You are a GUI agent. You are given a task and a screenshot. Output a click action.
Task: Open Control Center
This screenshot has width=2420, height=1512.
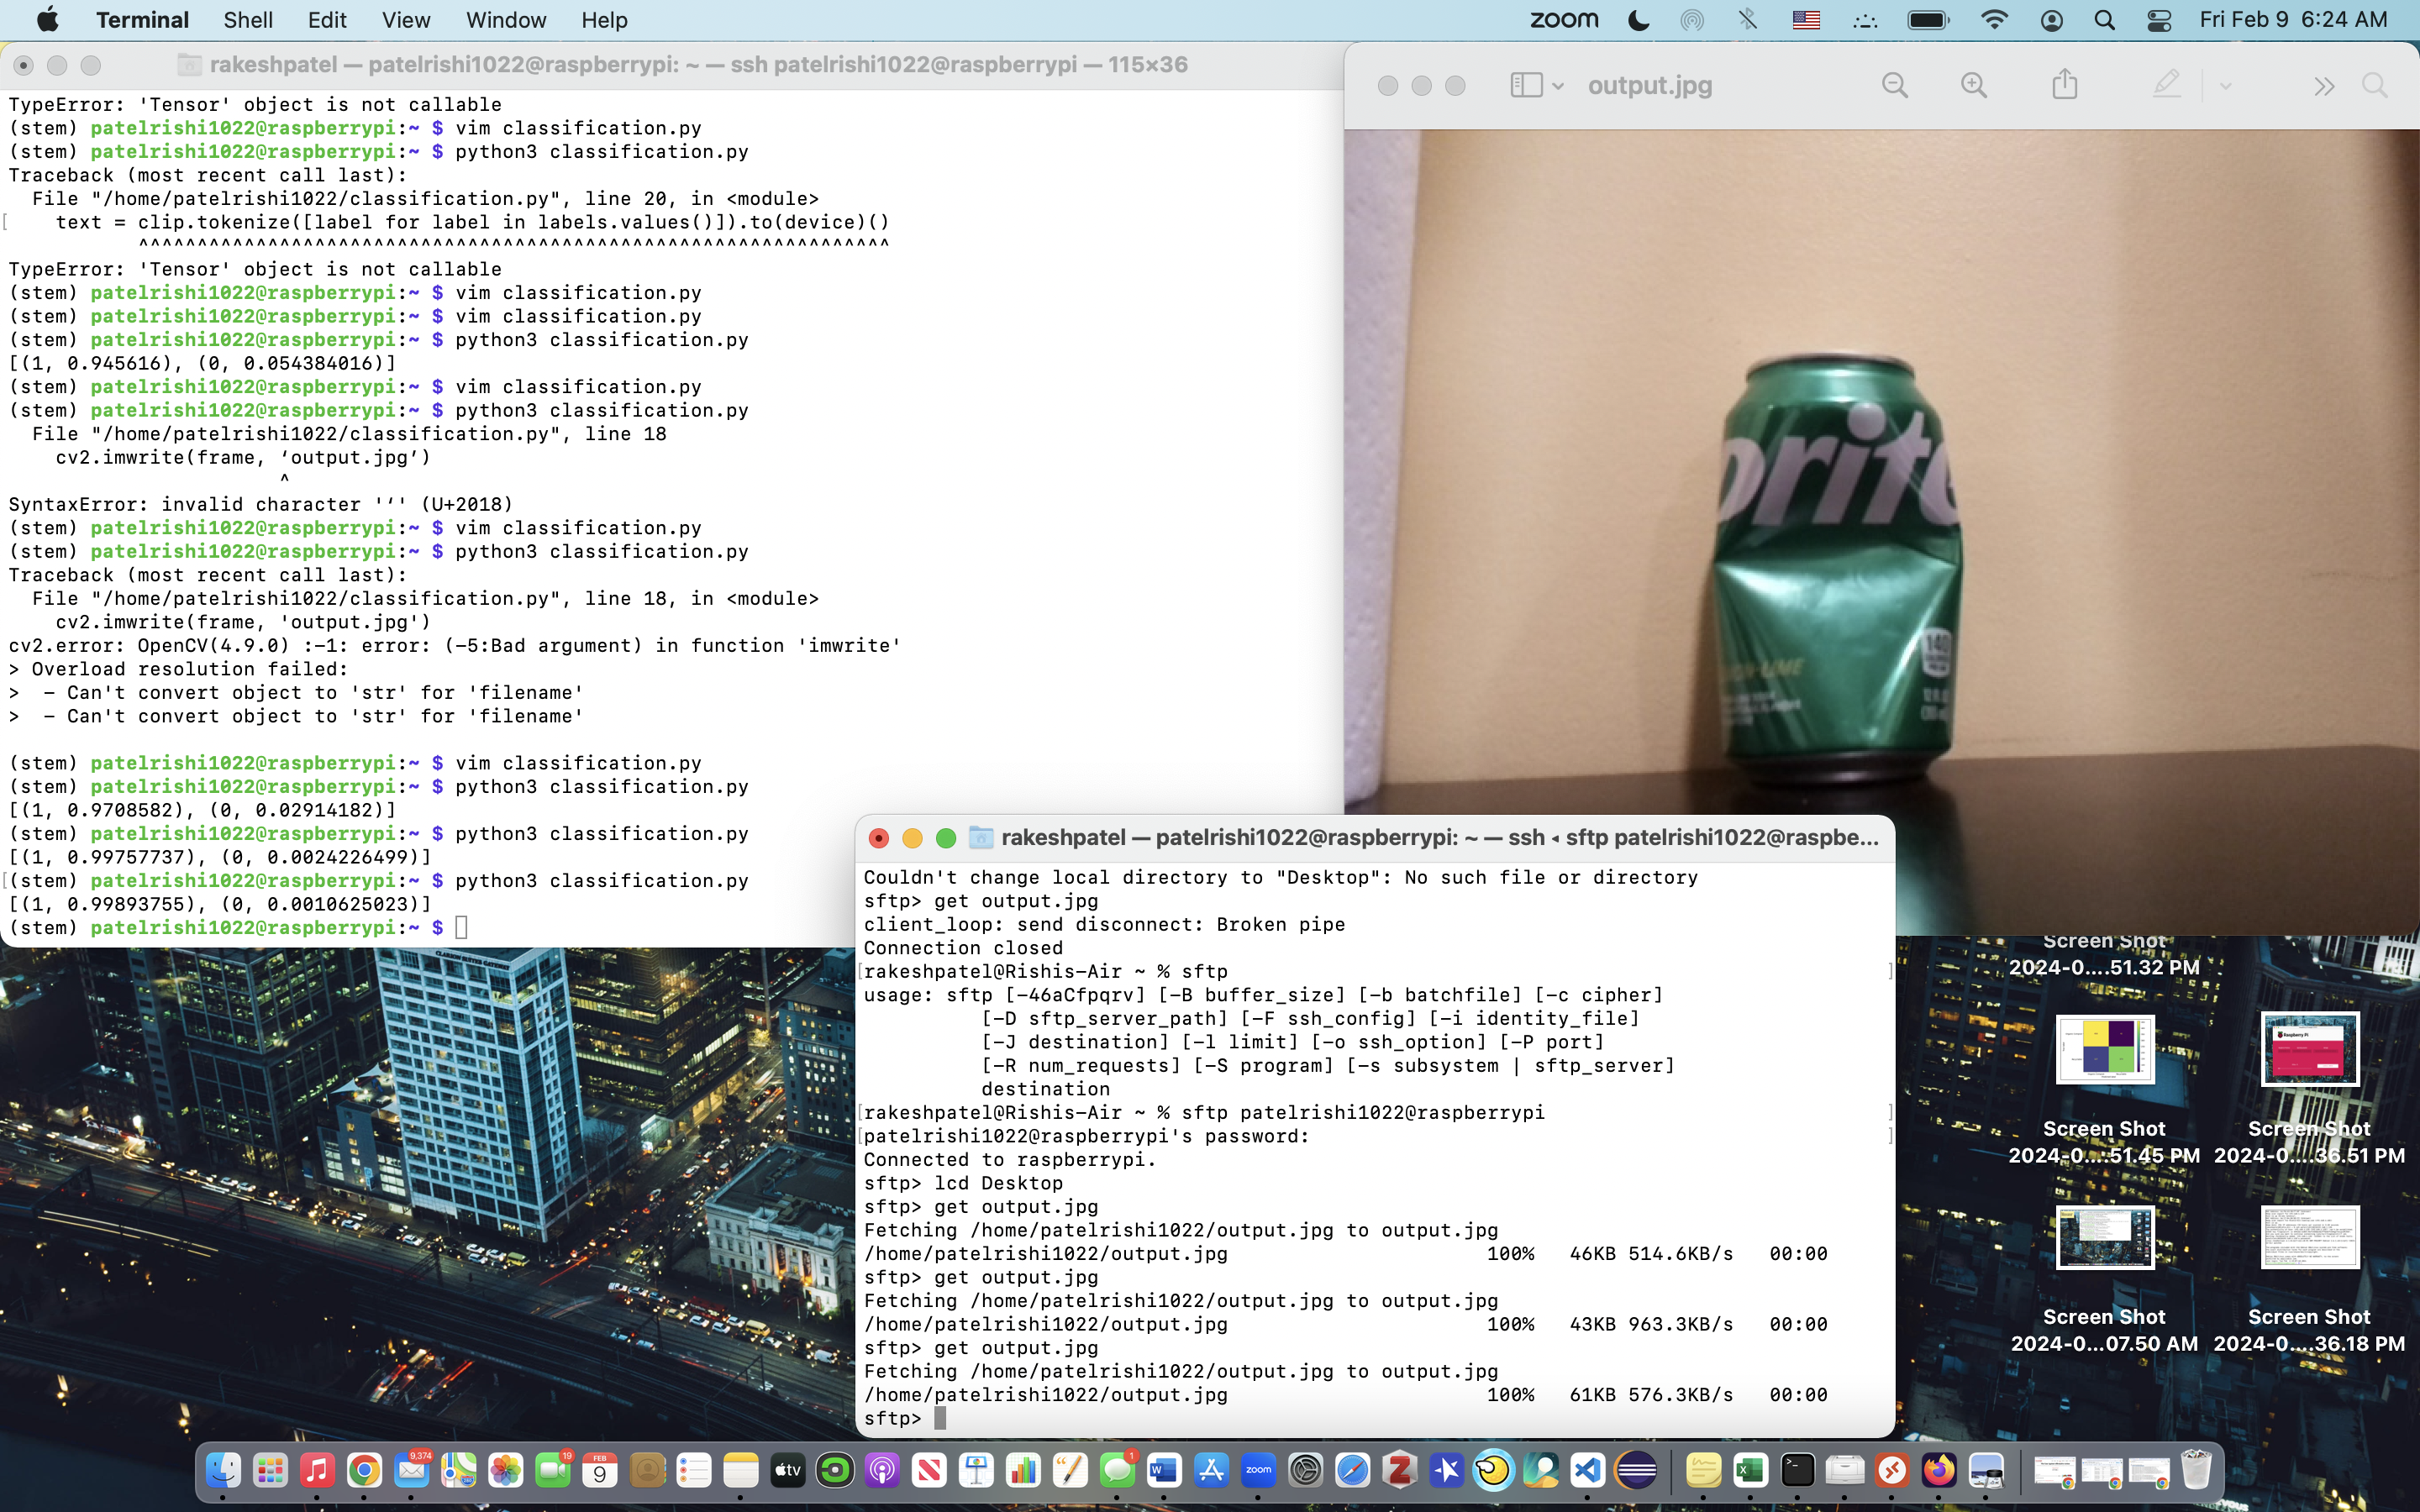click(2159, 20)
